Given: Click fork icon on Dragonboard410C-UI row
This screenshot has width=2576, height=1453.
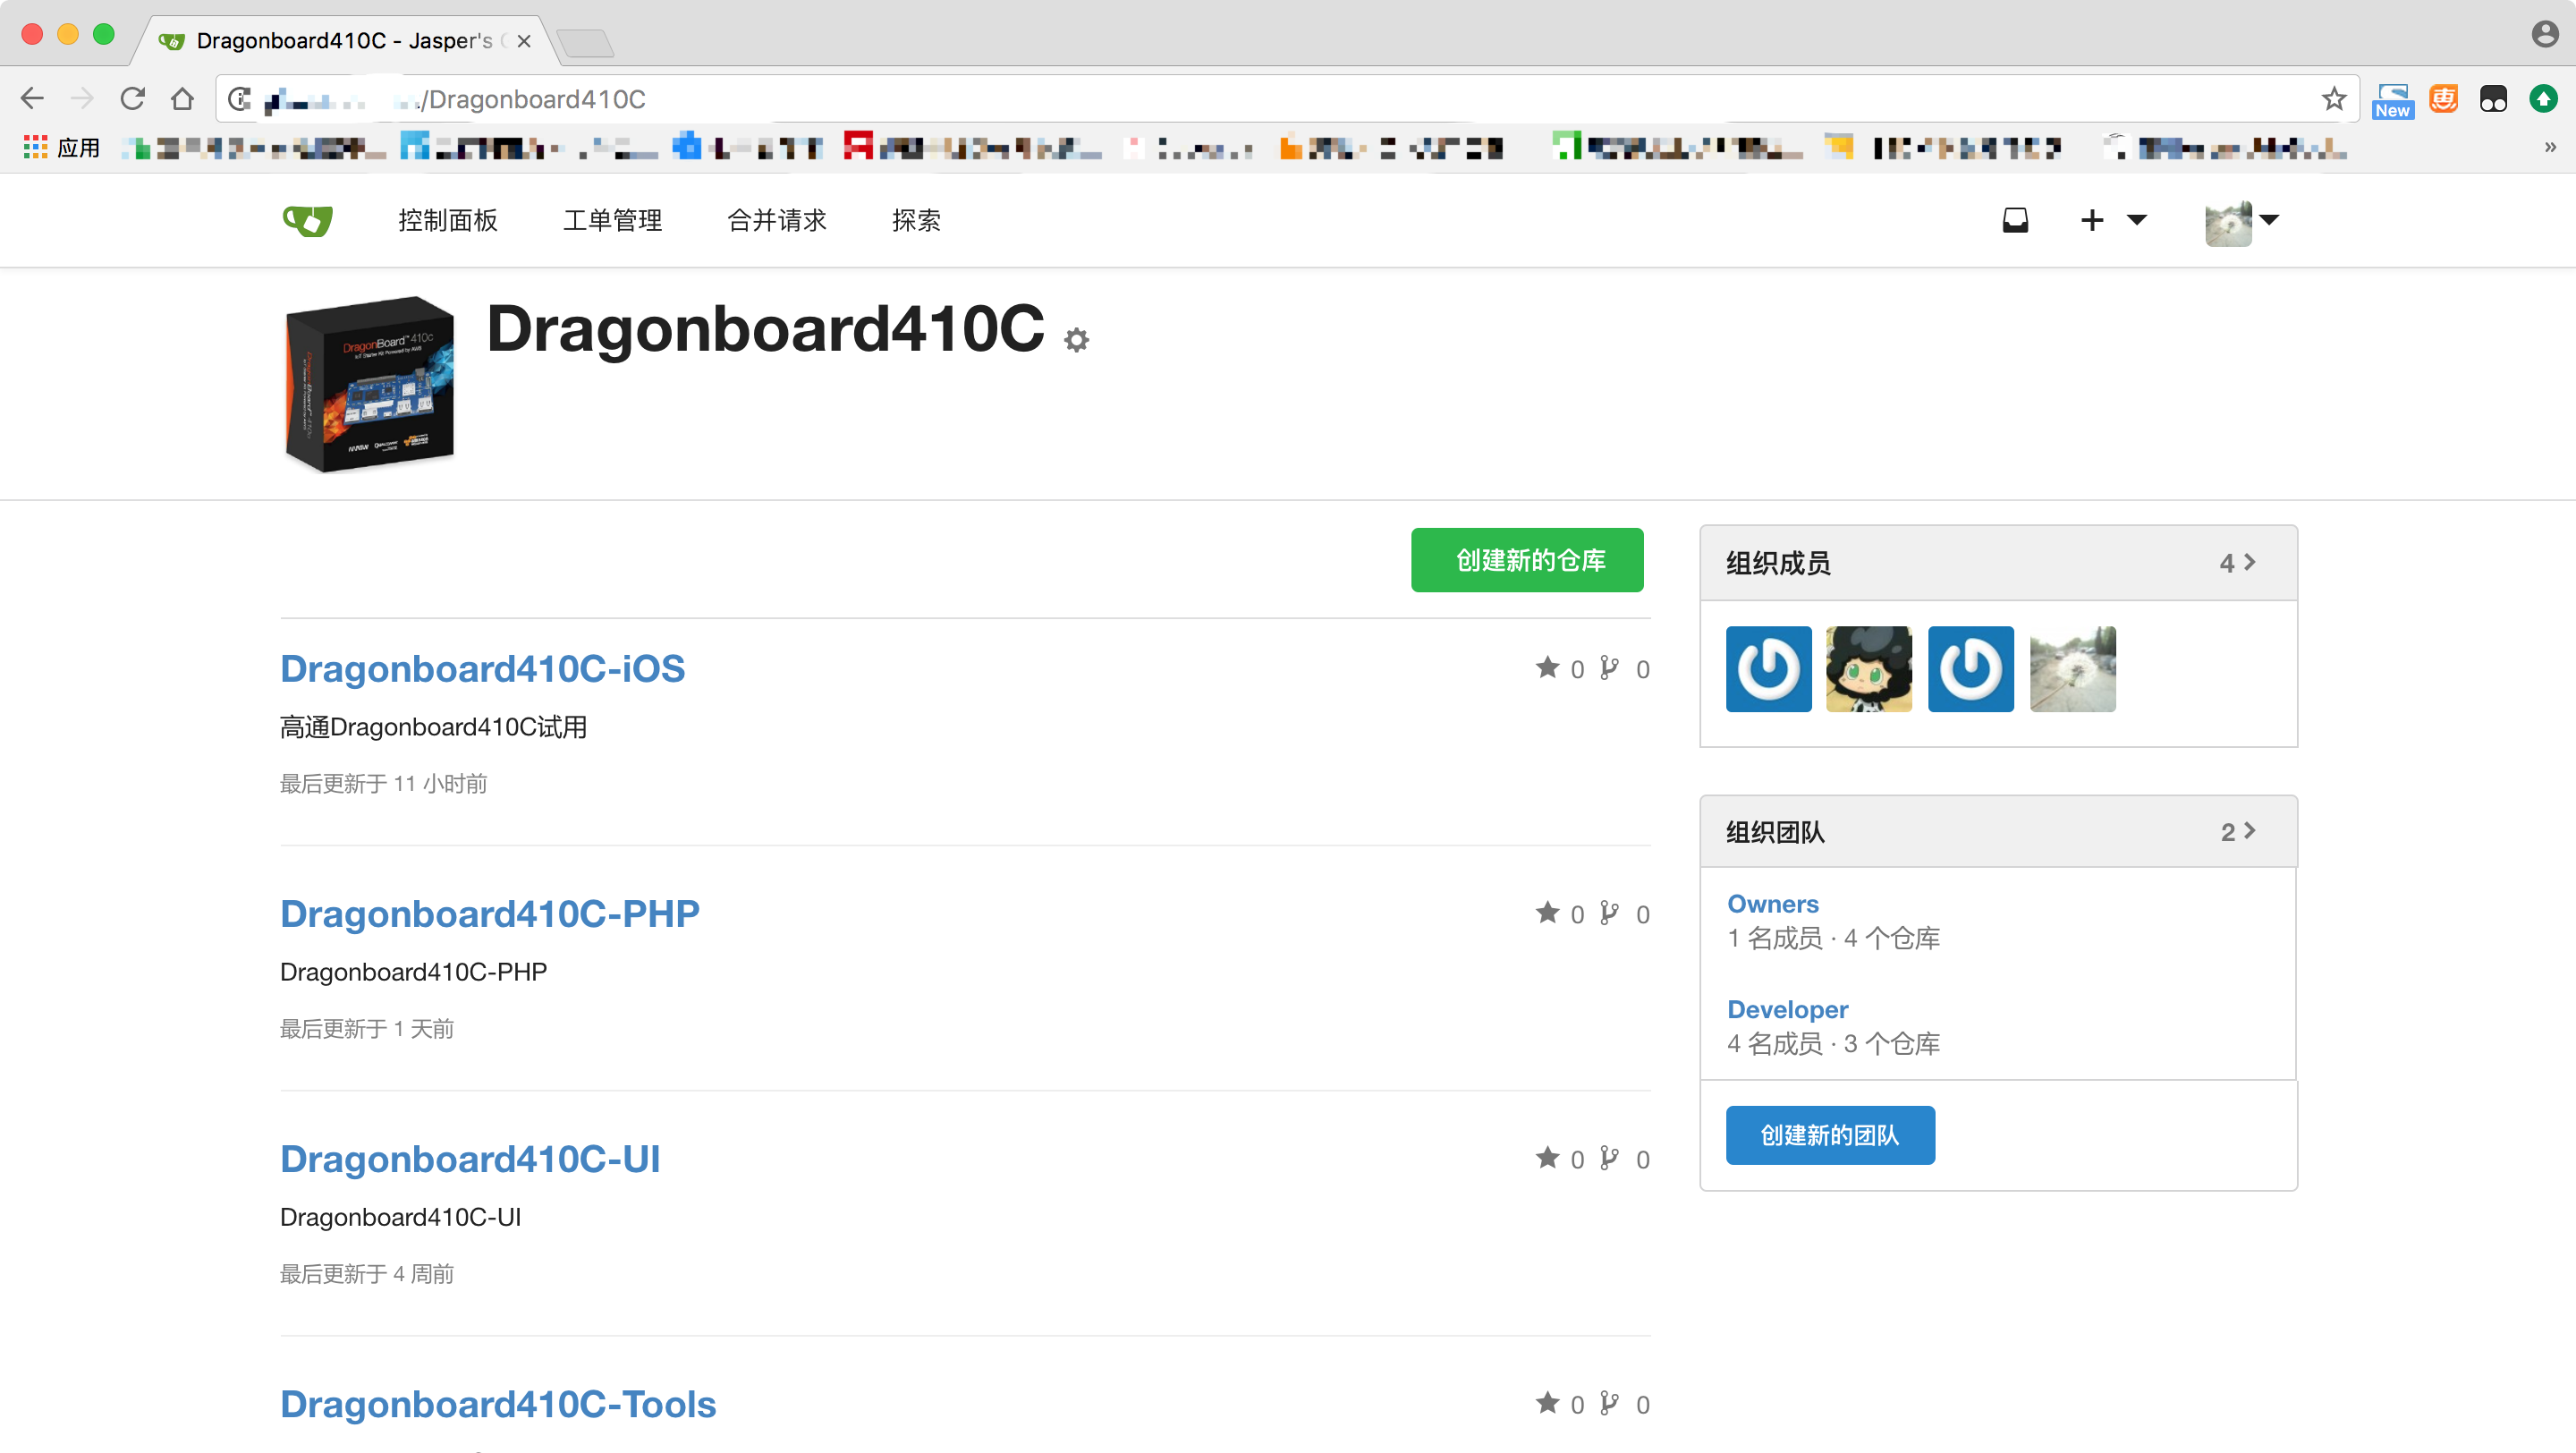Looking at the screenshot, I should (1609, 1158).
